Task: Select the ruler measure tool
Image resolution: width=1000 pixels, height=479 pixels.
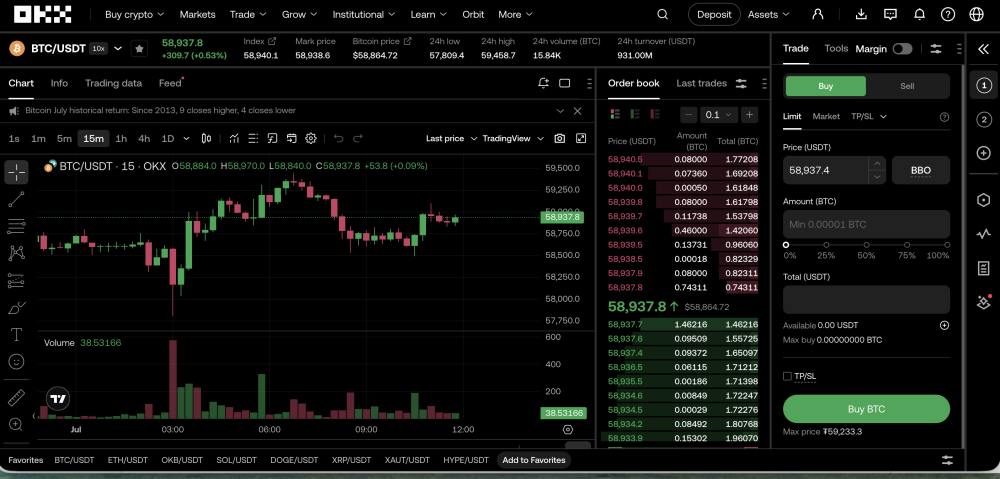Action: pyautogui.click(x=17, y=398)
